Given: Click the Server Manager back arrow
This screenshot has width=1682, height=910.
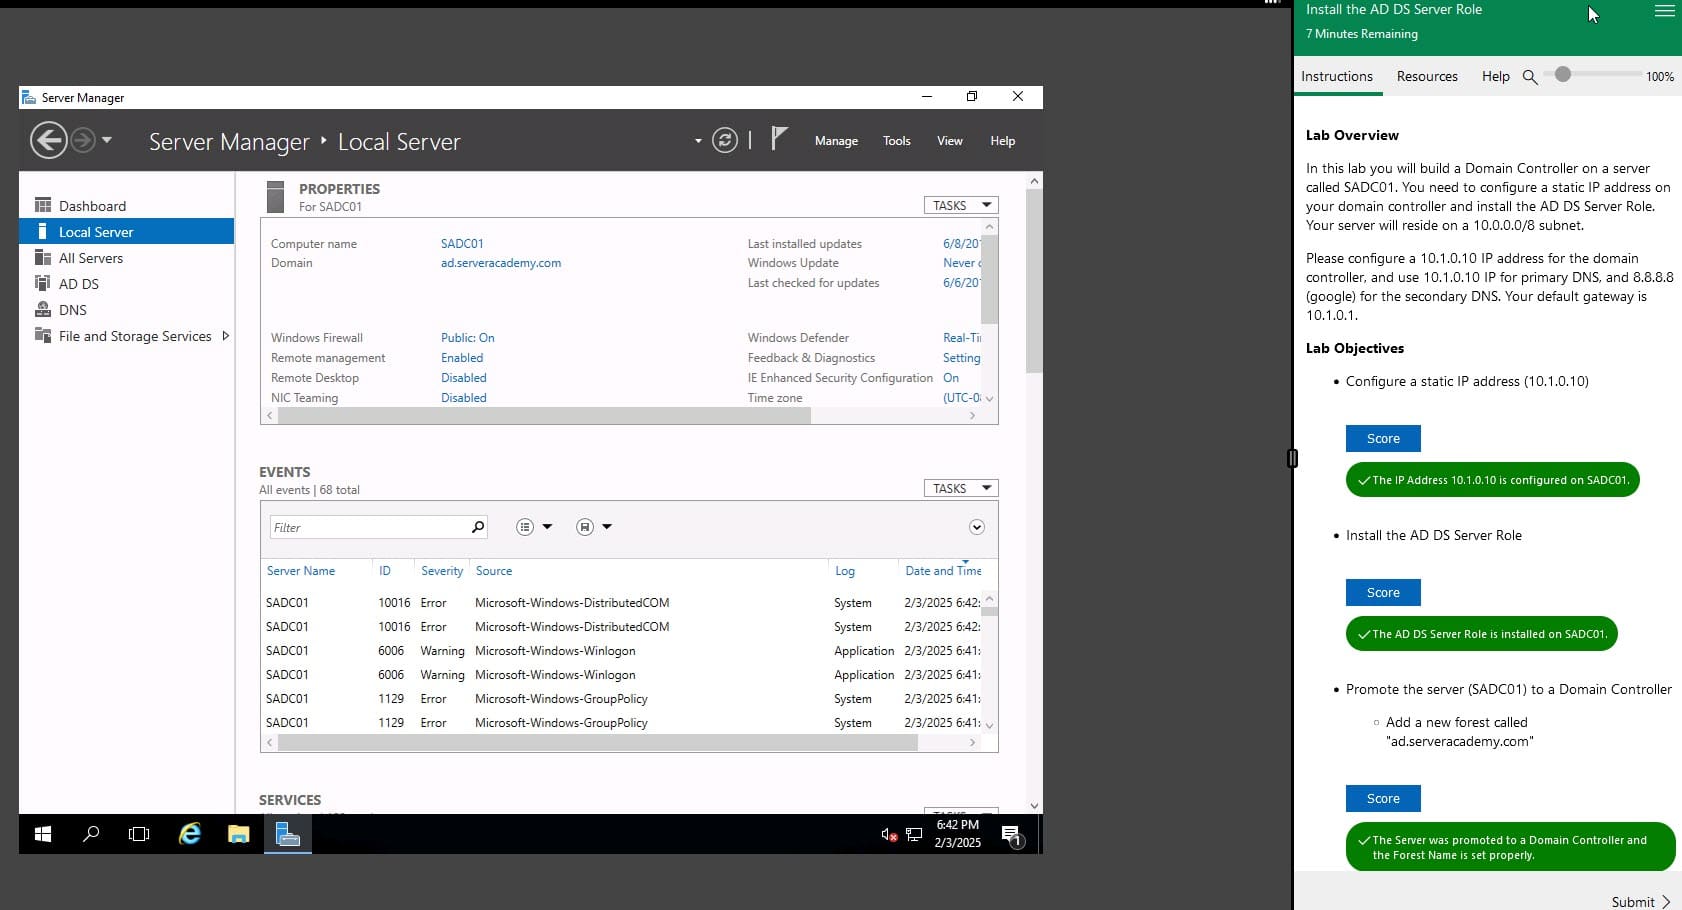Looking at the screenshot, I should point(48,140).
